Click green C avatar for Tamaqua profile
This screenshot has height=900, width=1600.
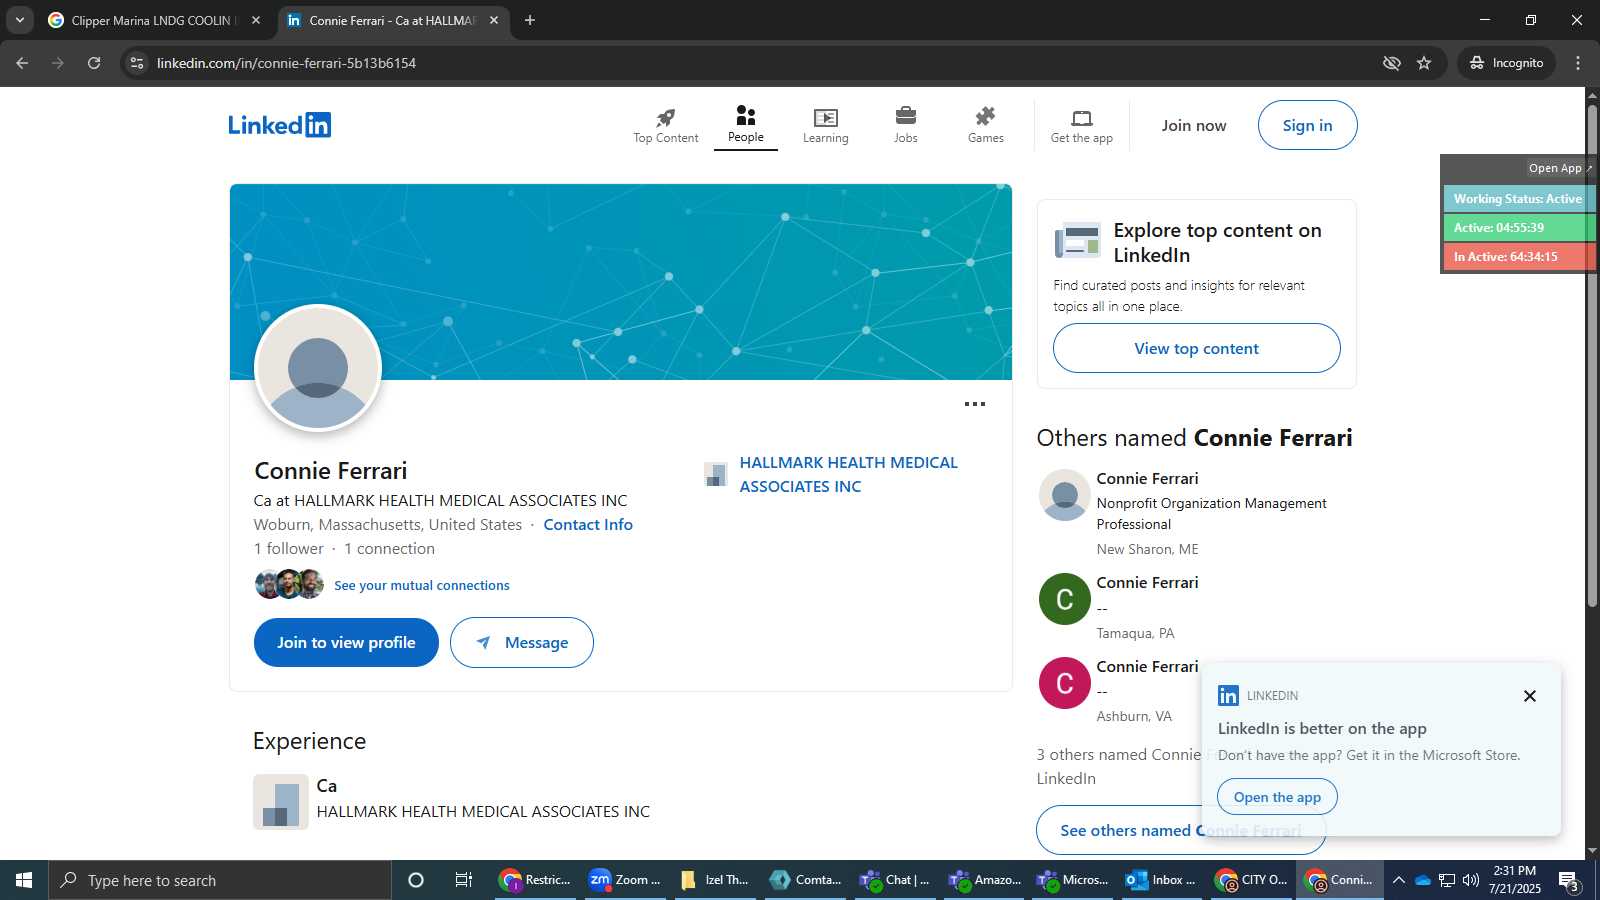(x=1064, y=599)
